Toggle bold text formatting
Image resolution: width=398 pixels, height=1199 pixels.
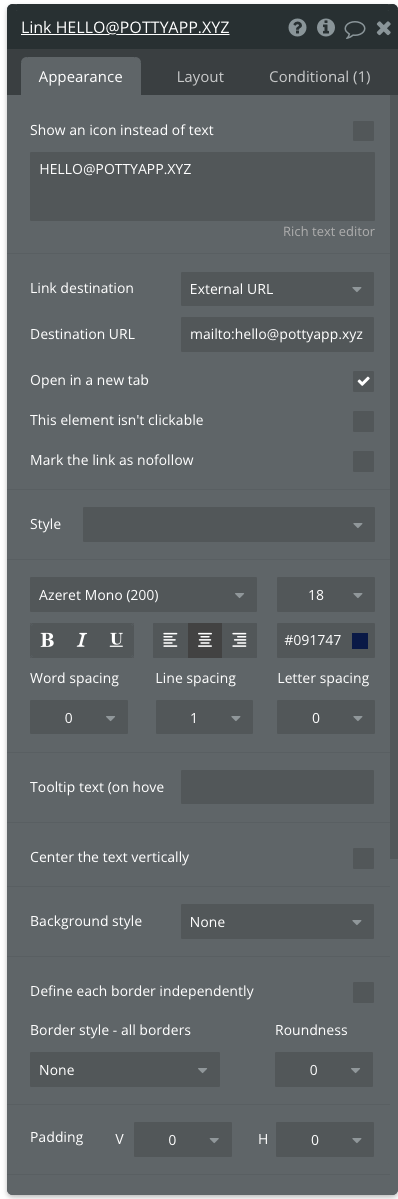click(x=47, y=641)
